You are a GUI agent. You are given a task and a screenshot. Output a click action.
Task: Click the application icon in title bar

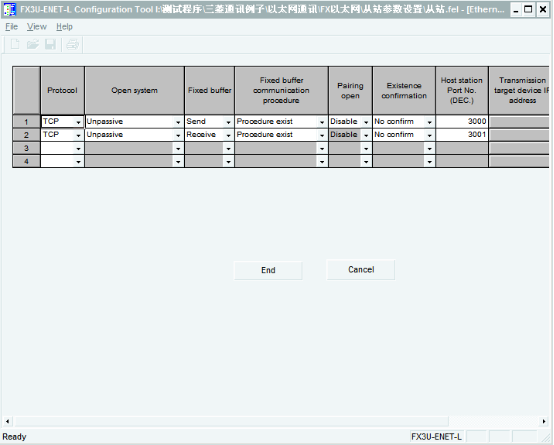tap(10, 10)
